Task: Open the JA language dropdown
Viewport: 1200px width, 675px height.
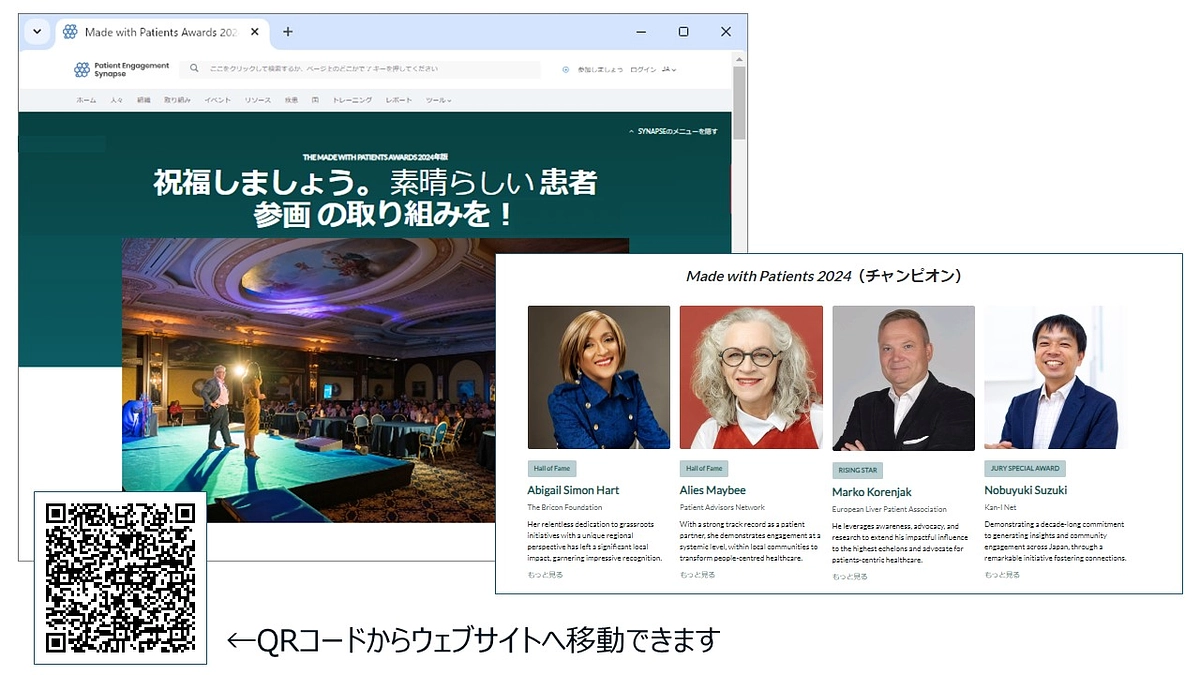Action: click(667, 69)
